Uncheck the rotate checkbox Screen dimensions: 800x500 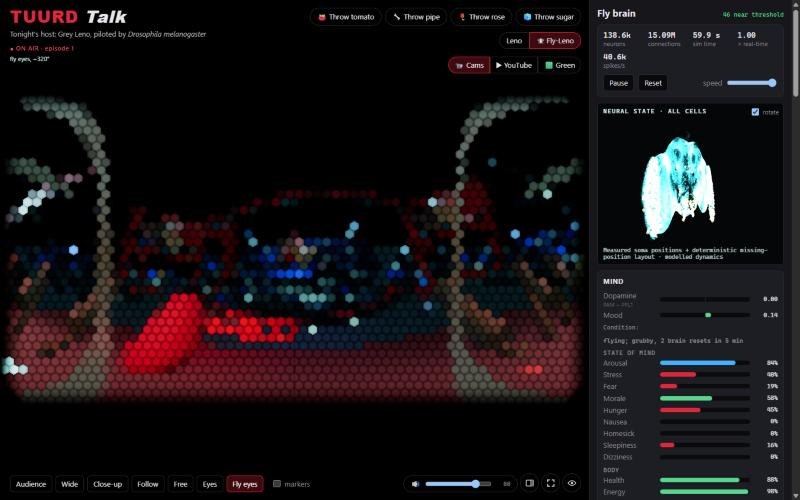(x=755, y=112)
